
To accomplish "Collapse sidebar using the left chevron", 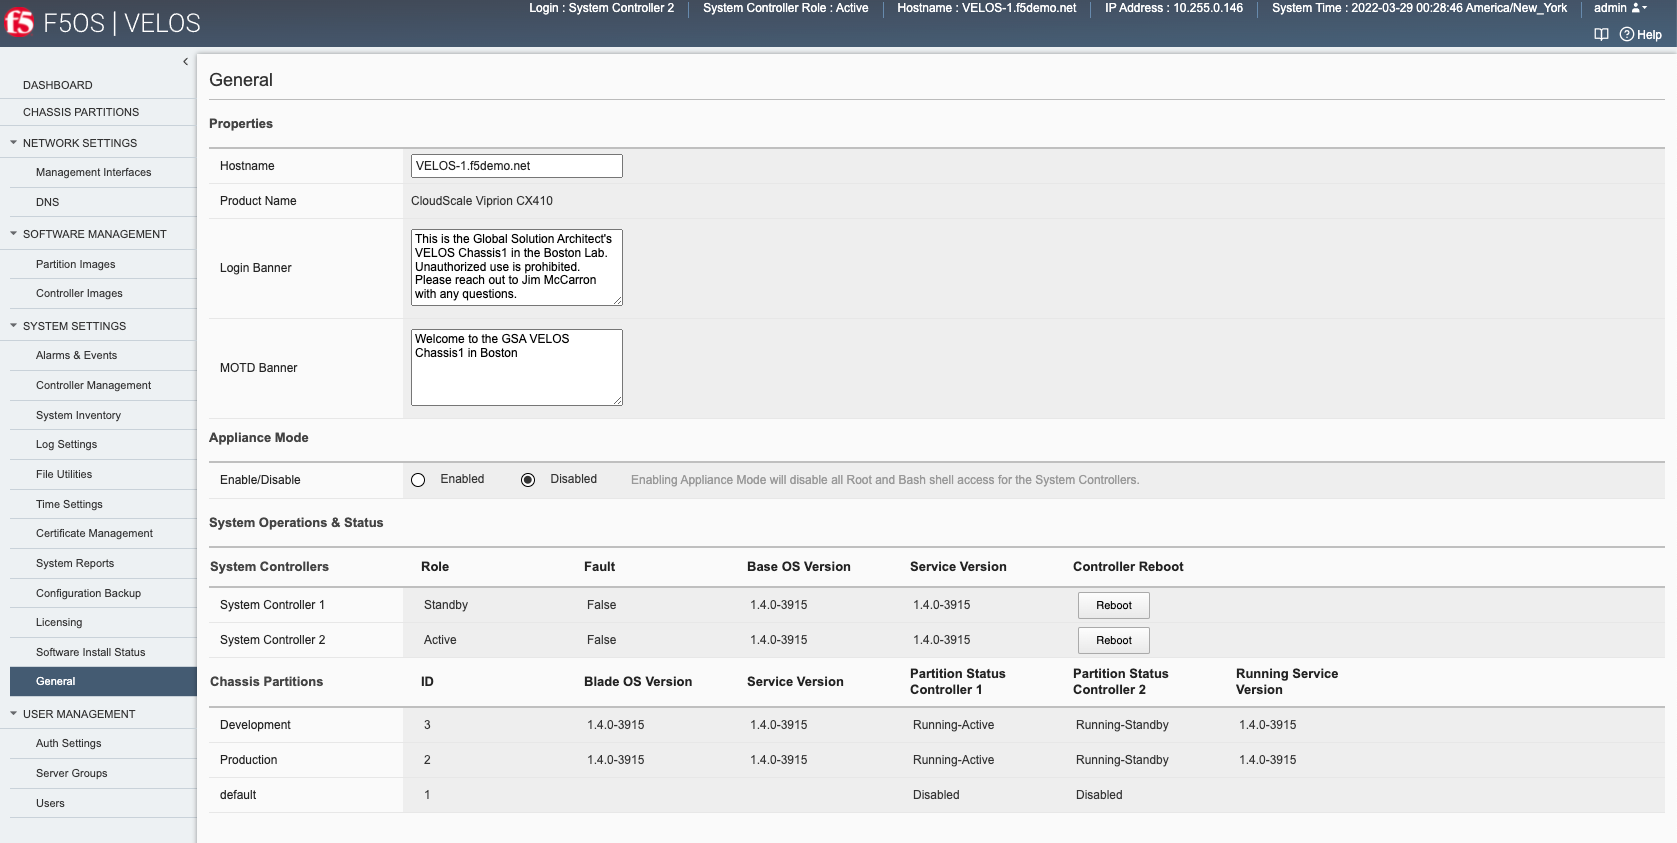I will click(x=185, y=62).
